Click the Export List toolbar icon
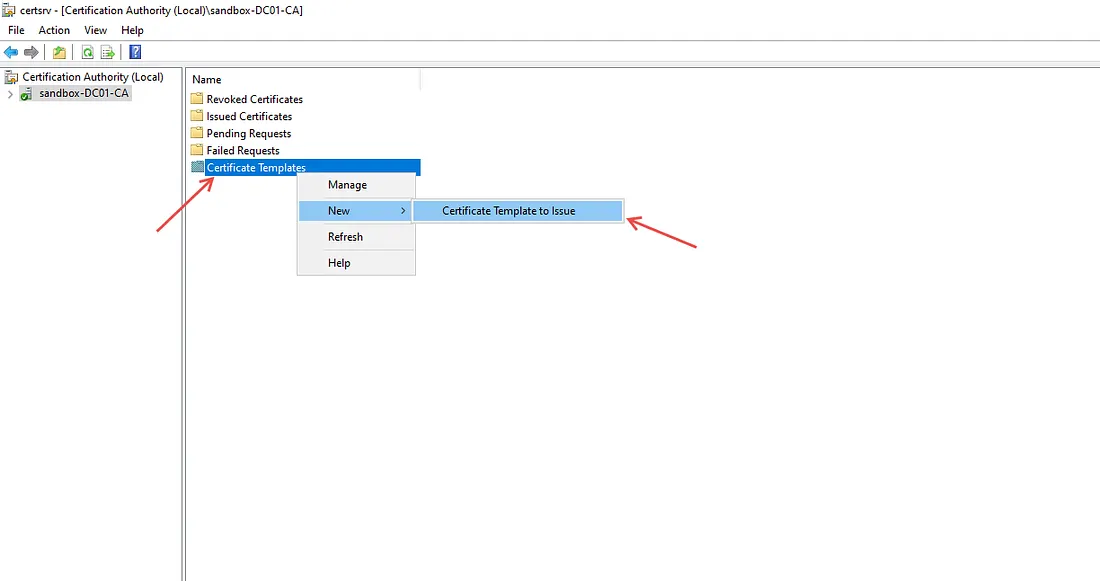This screenshot has width=1100, height=581. pos(107,52)
